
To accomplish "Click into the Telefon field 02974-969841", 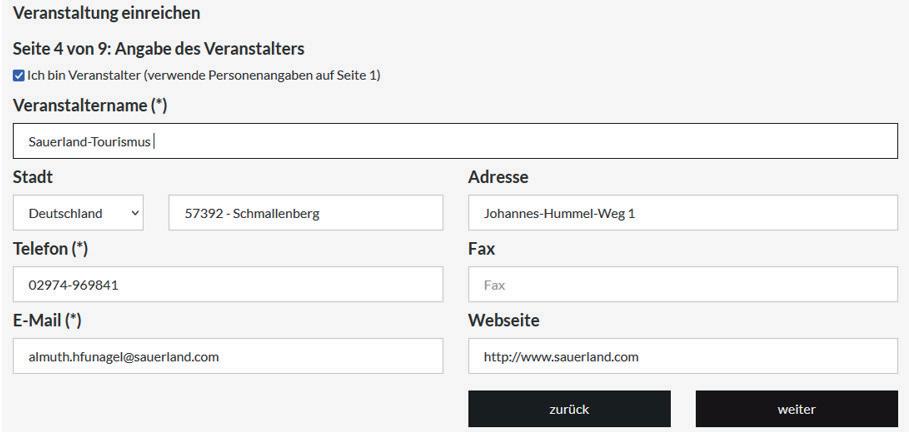I will click(227, 285).
